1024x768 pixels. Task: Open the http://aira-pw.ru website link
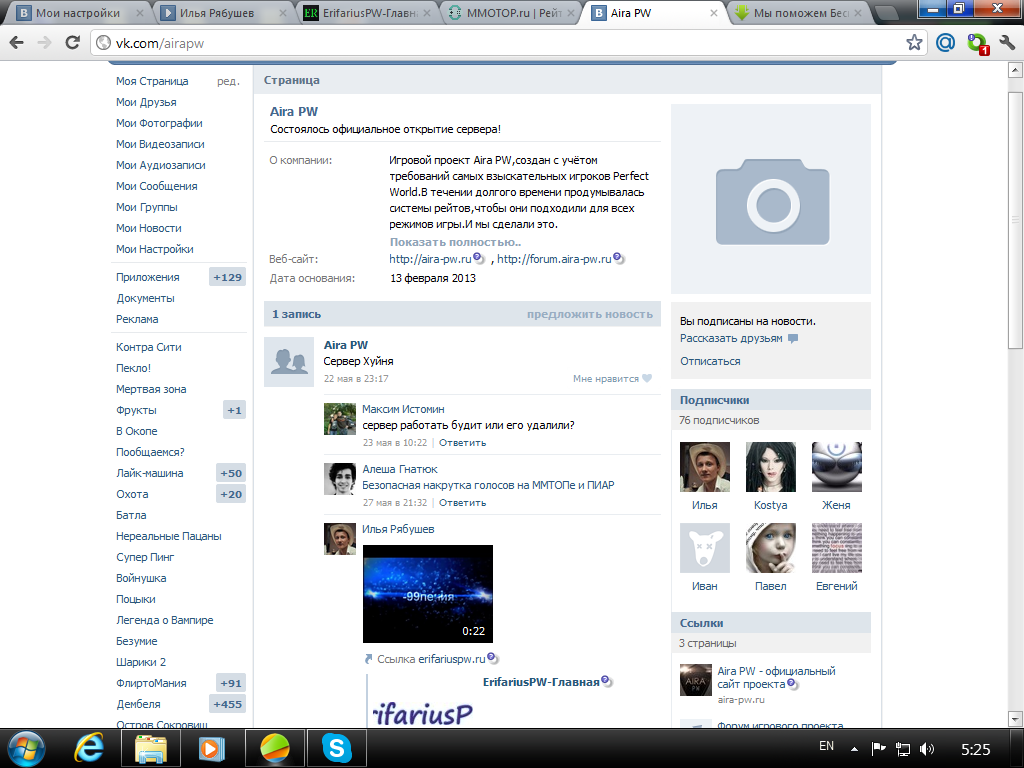click(x=430, y=259)
